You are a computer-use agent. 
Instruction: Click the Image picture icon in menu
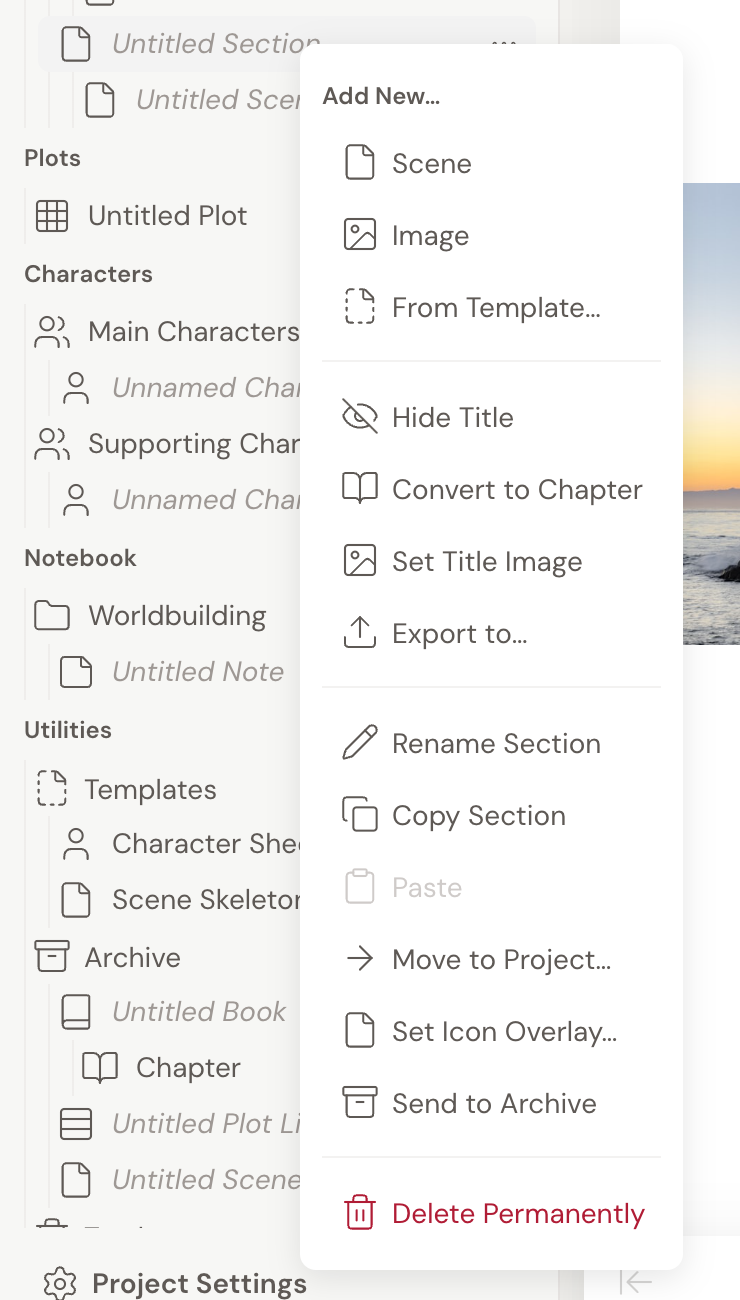click(359, 235)
